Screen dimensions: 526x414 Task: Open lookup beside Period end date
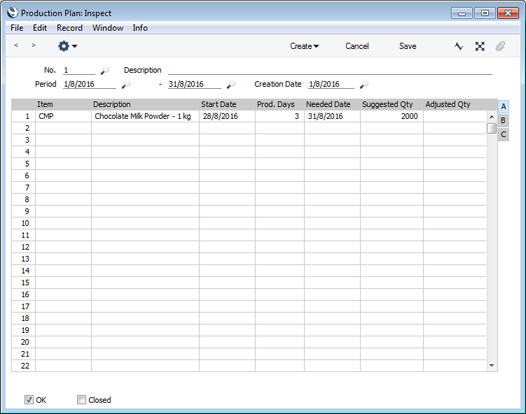(x=231, y=84)
